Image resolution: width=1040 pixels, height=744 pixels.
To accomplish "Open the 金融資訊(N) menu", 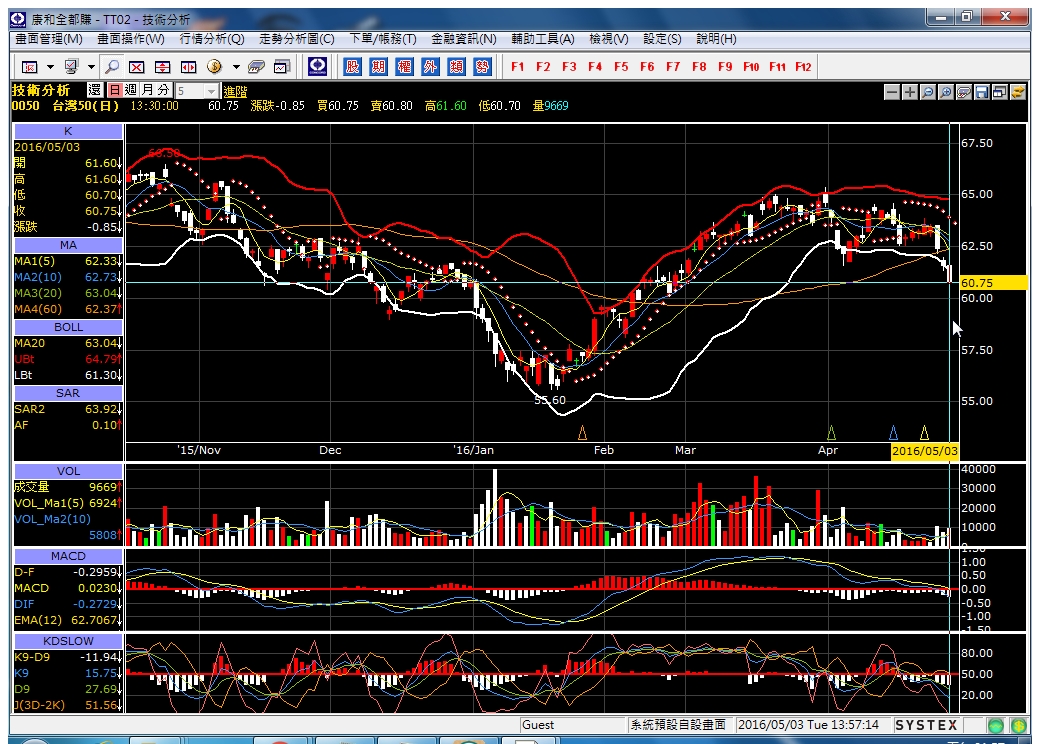I will coord(464,39).
